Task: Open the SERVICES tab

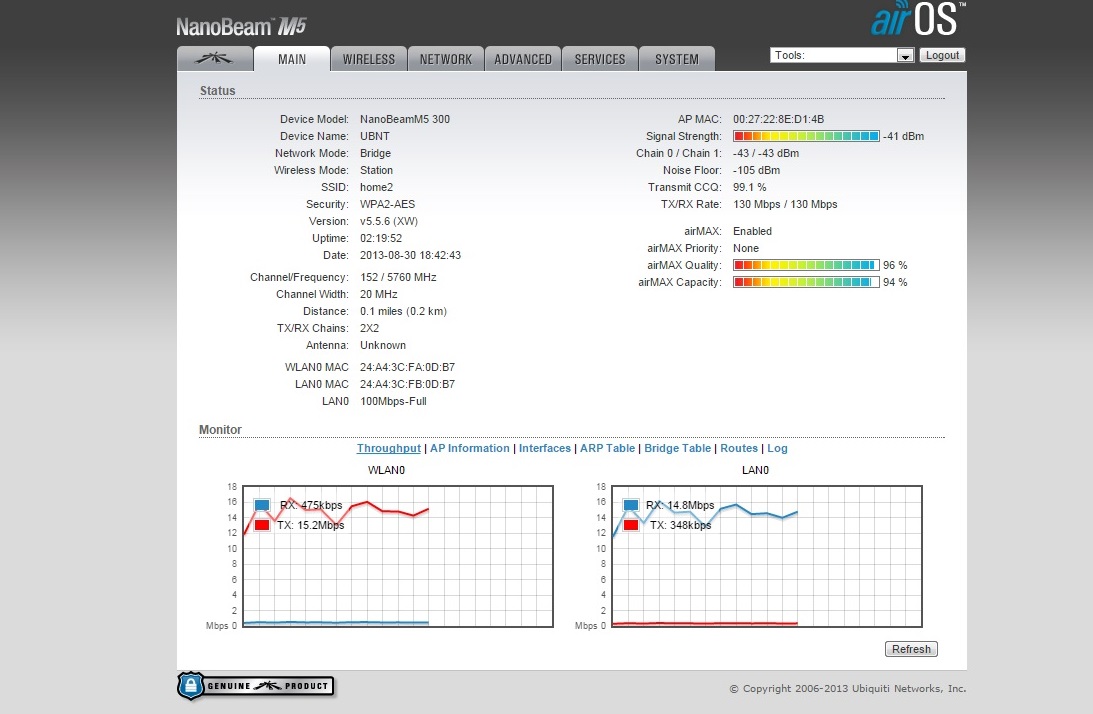Action: 599,59
